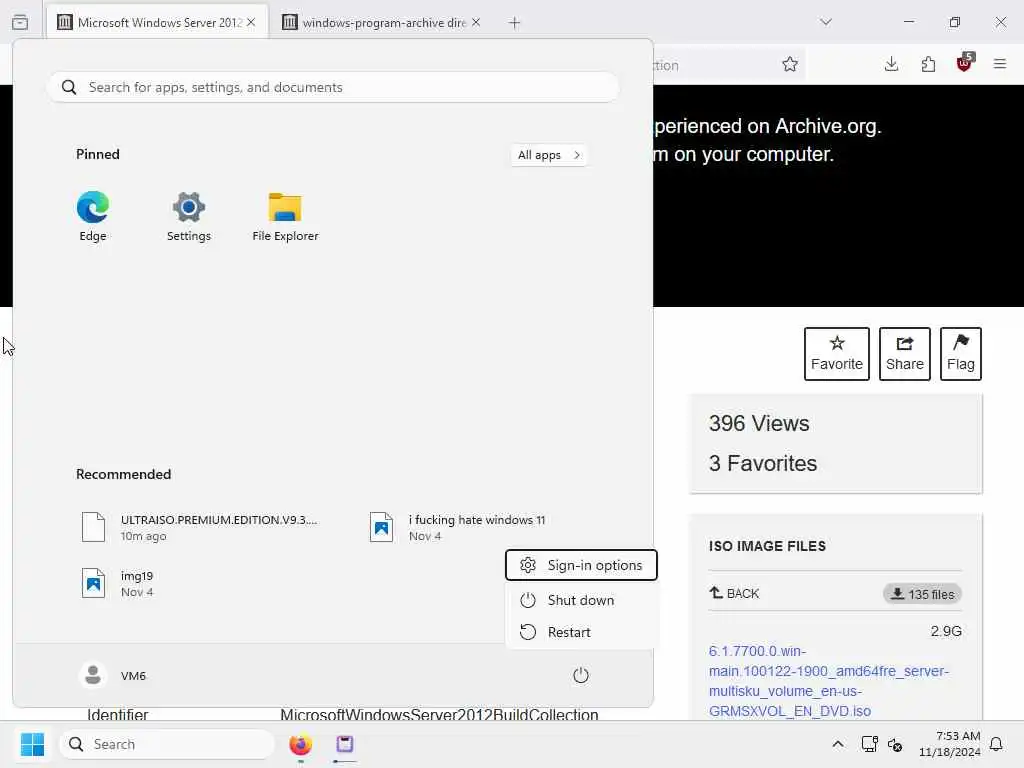Viewport: 1024px width, 768px height.
Task: Click the All apps button
Action: (549, 155)
